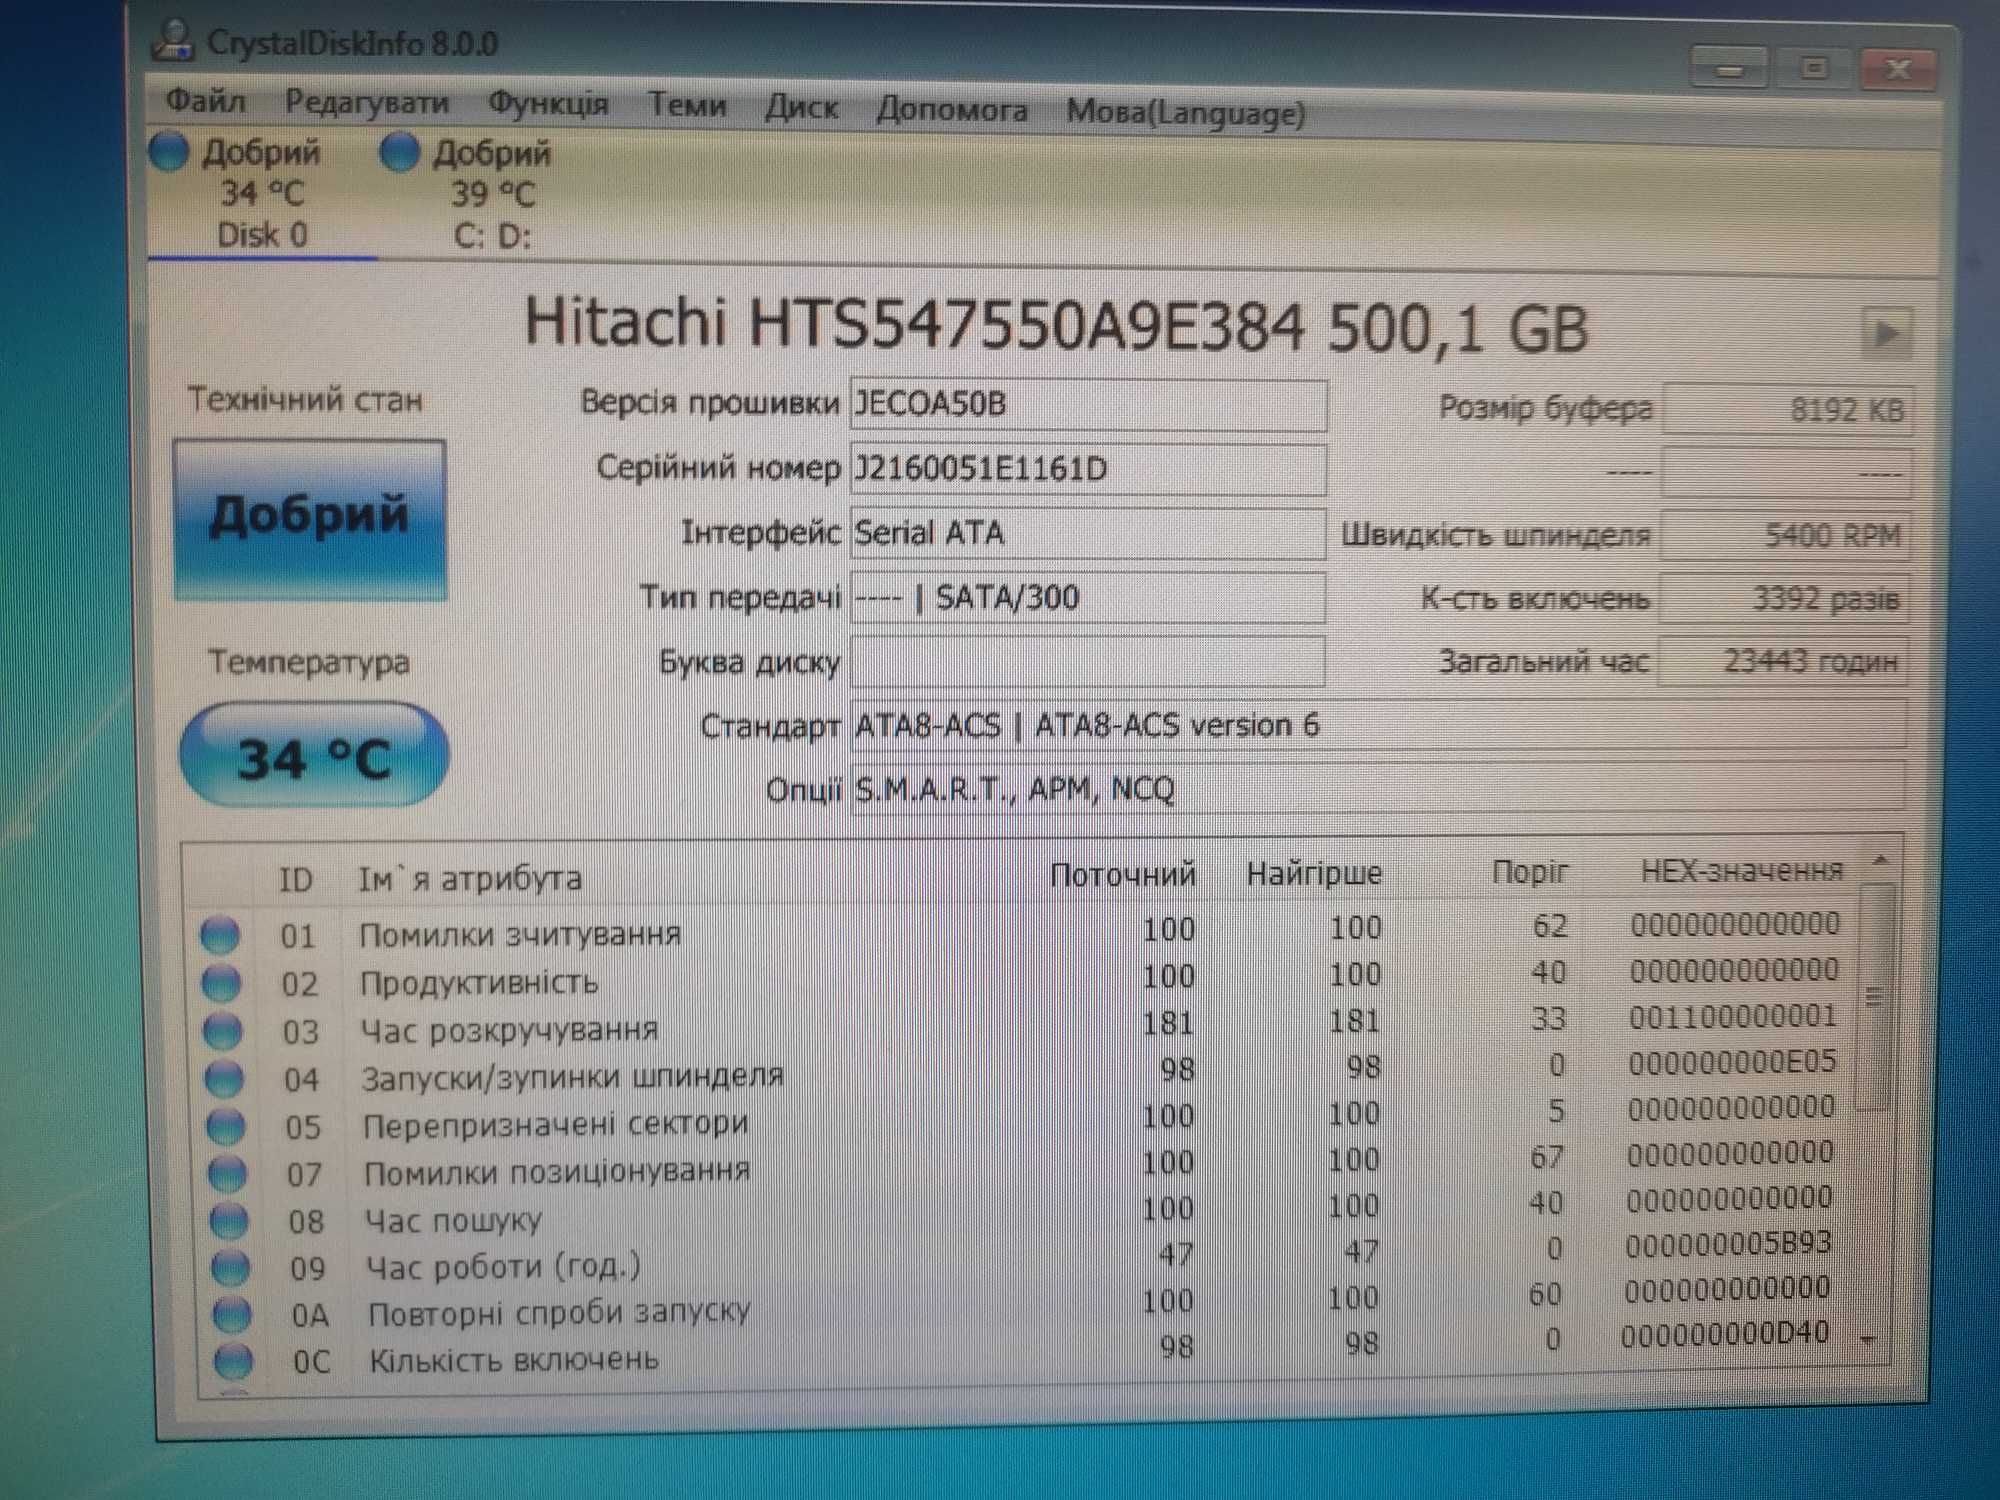2000x1500 pixels.
Task: Open the Файл menu
Action: [205, 100]
